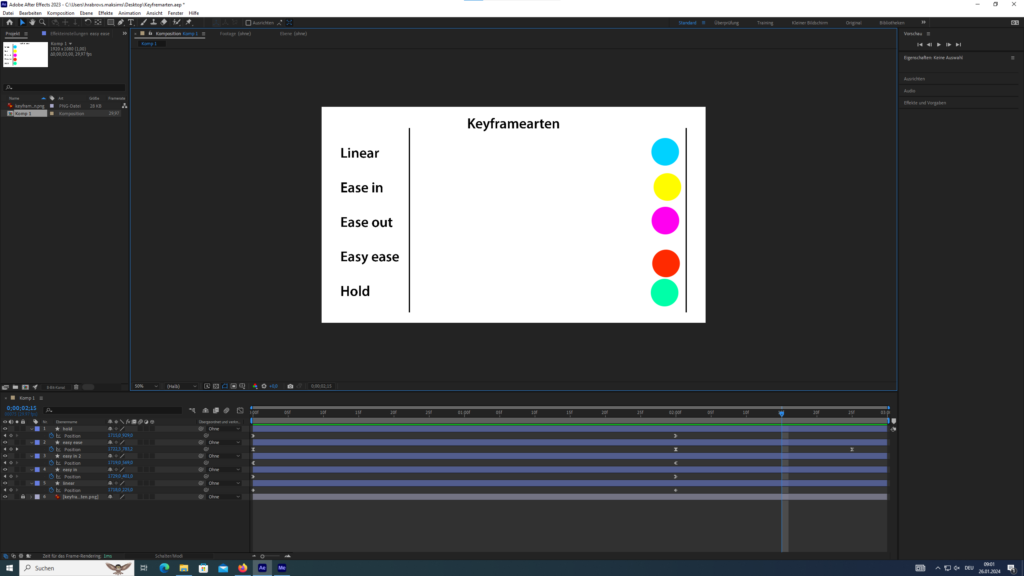Switch to the Training workspace

tap(765, 22)
